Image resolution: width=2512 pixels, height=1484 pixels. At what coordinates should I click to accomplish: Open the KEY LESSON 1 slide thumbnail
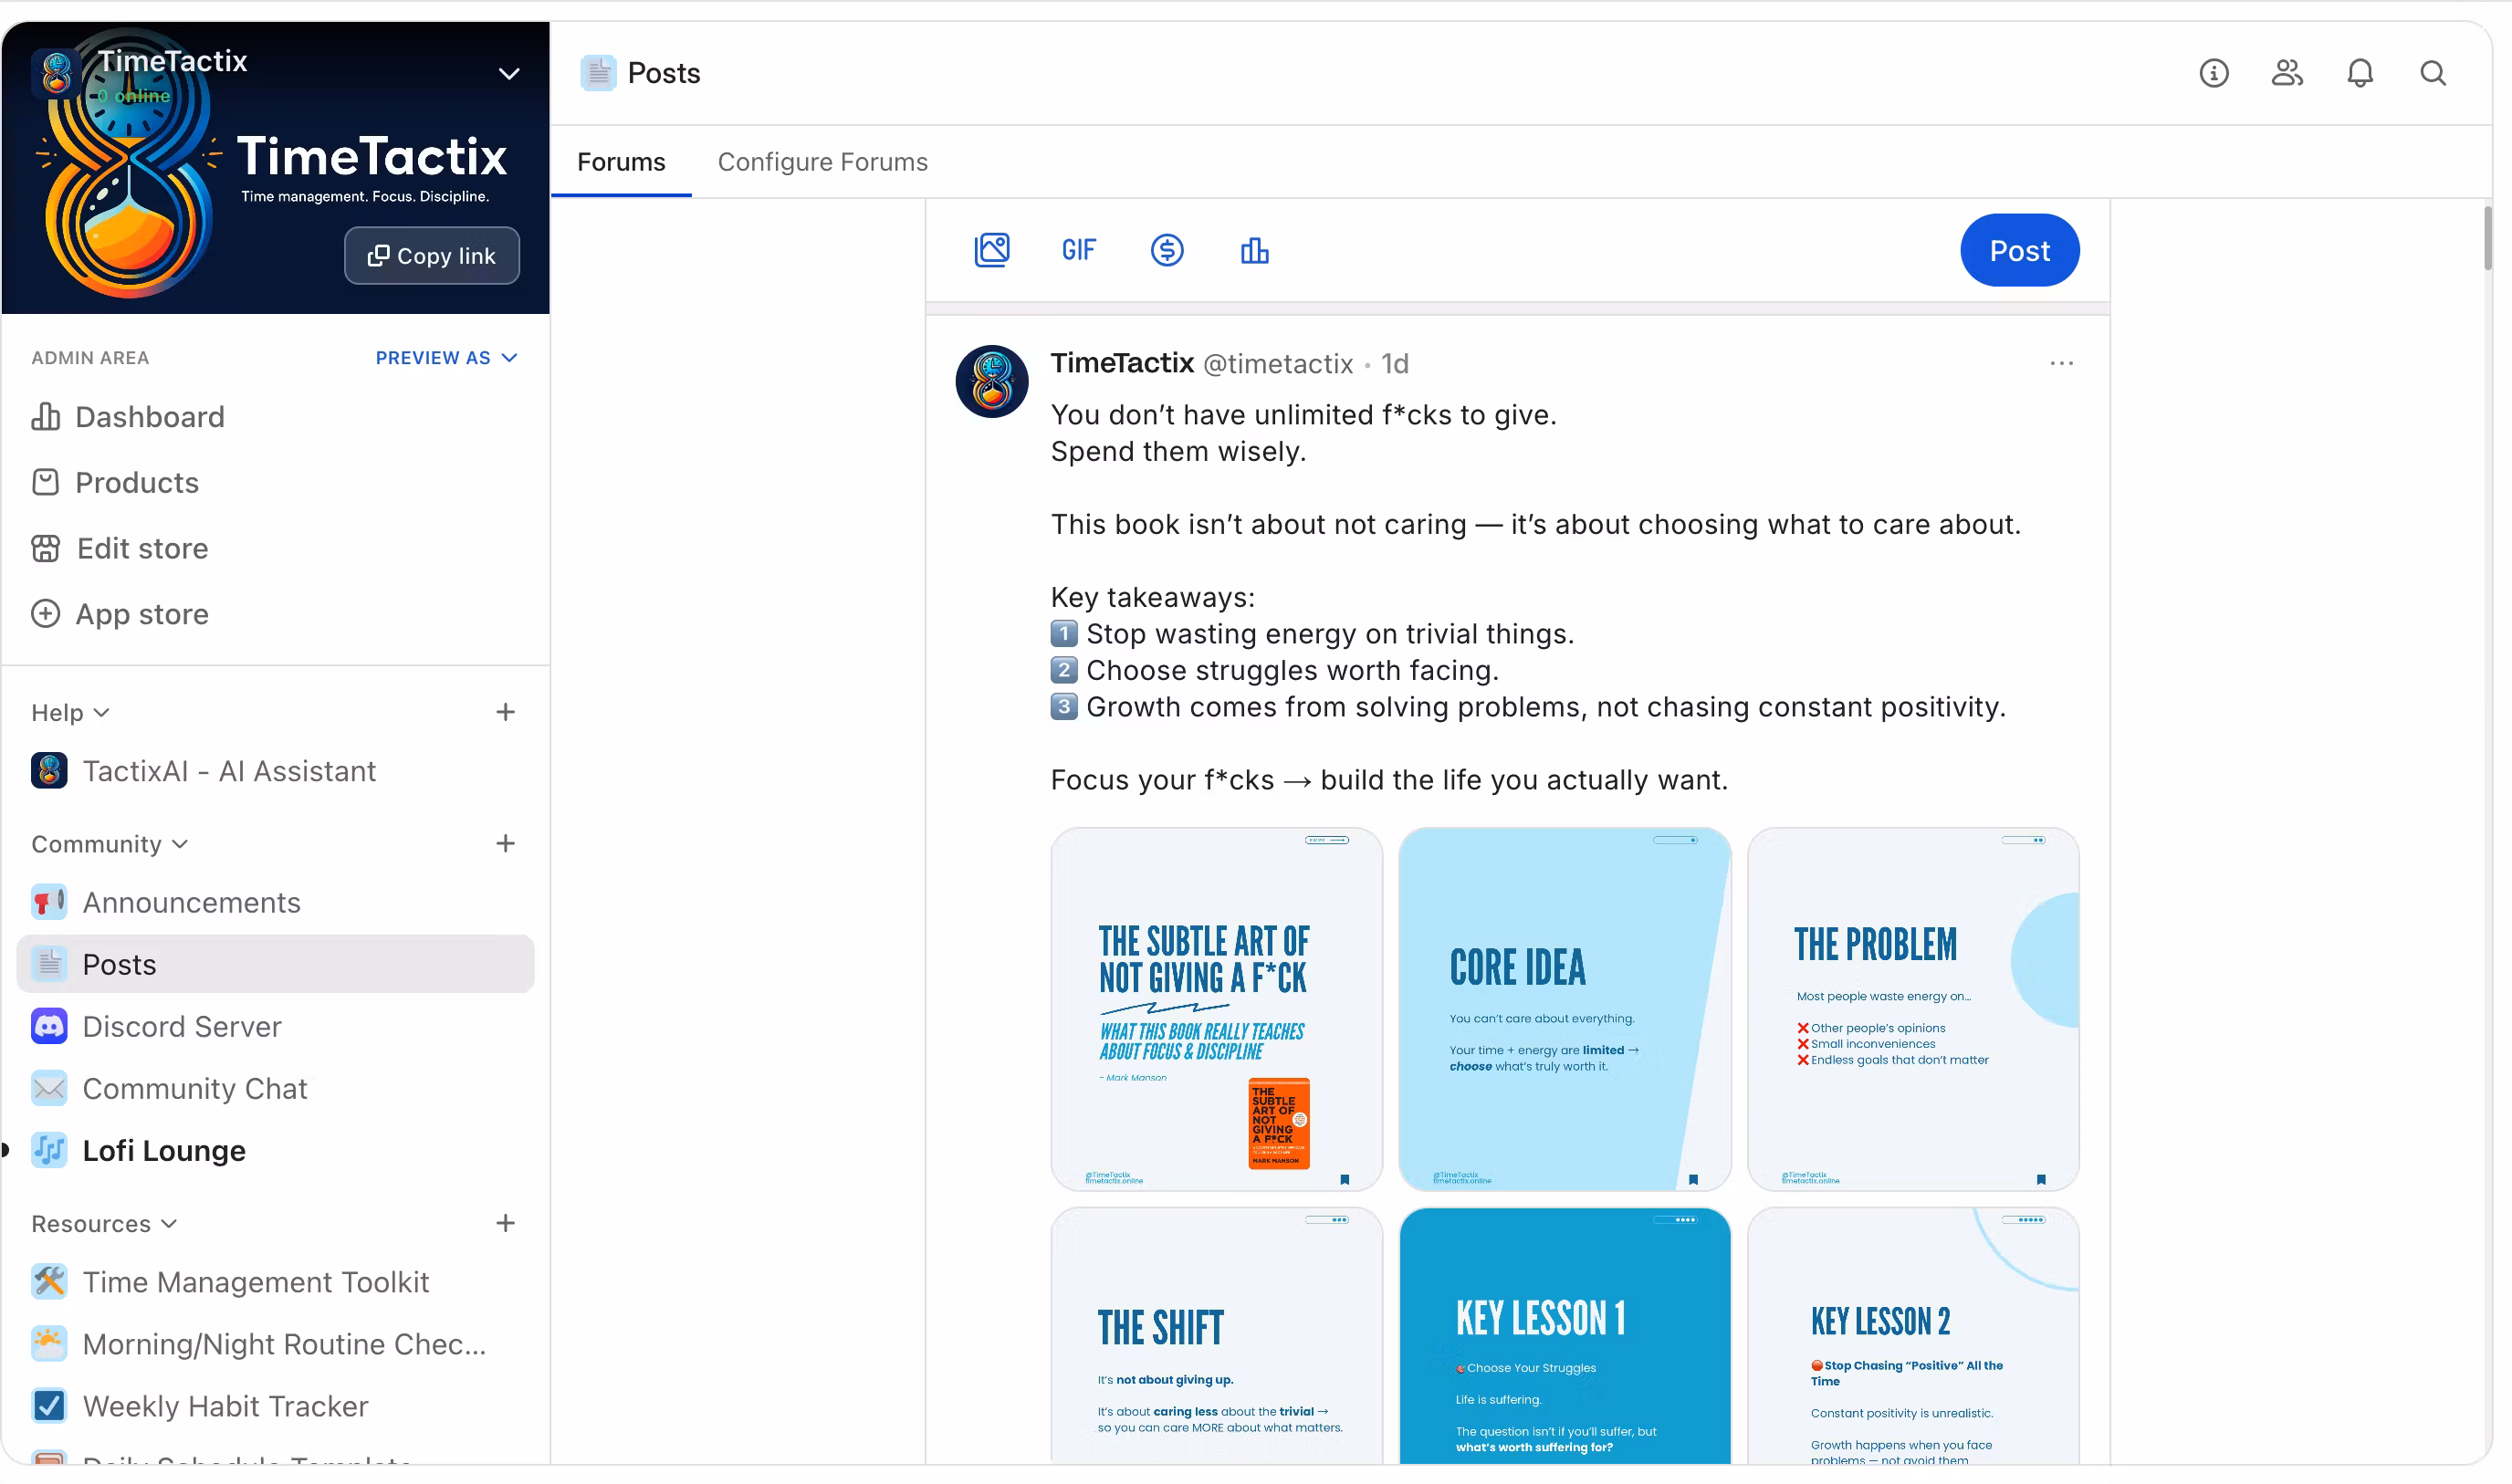pos(1565,1336)
